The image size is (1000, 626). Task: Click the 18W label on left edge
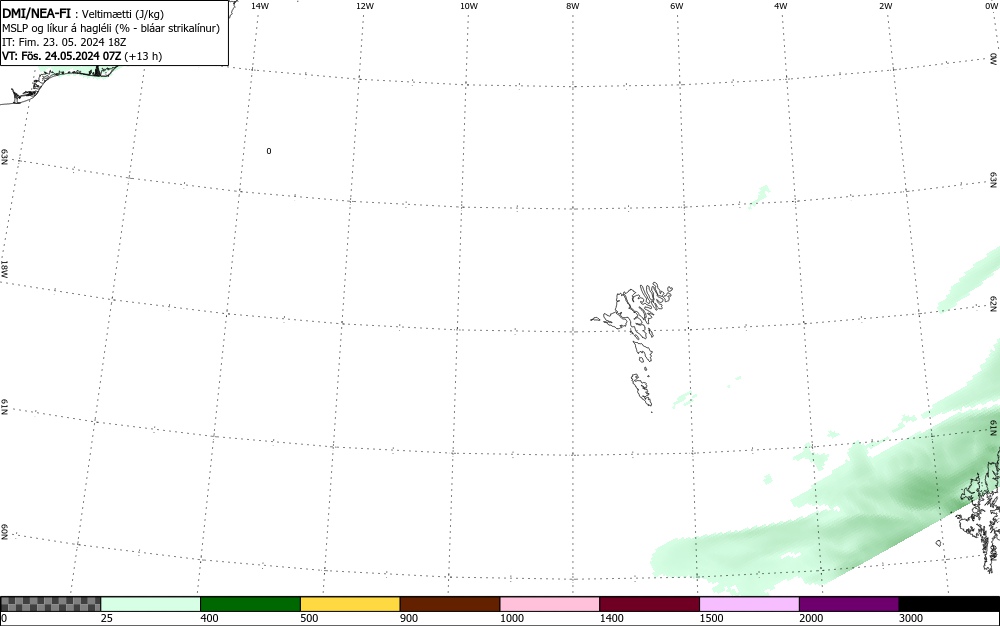(4, 268)
